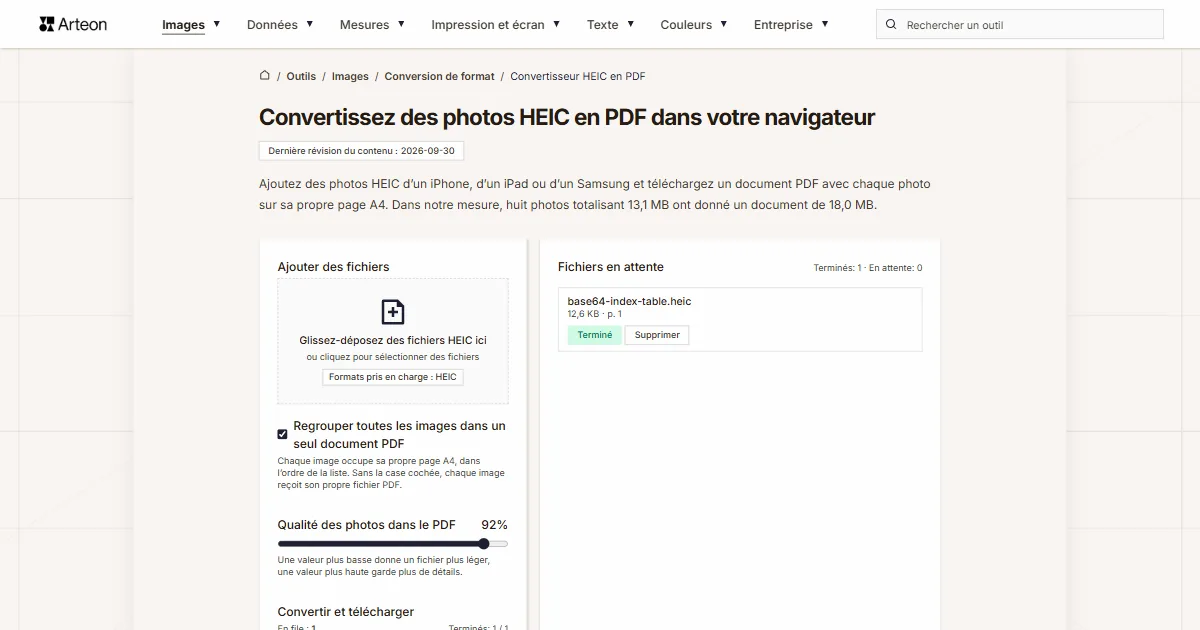Click the Arteon logo

click(x=73, y=24)
